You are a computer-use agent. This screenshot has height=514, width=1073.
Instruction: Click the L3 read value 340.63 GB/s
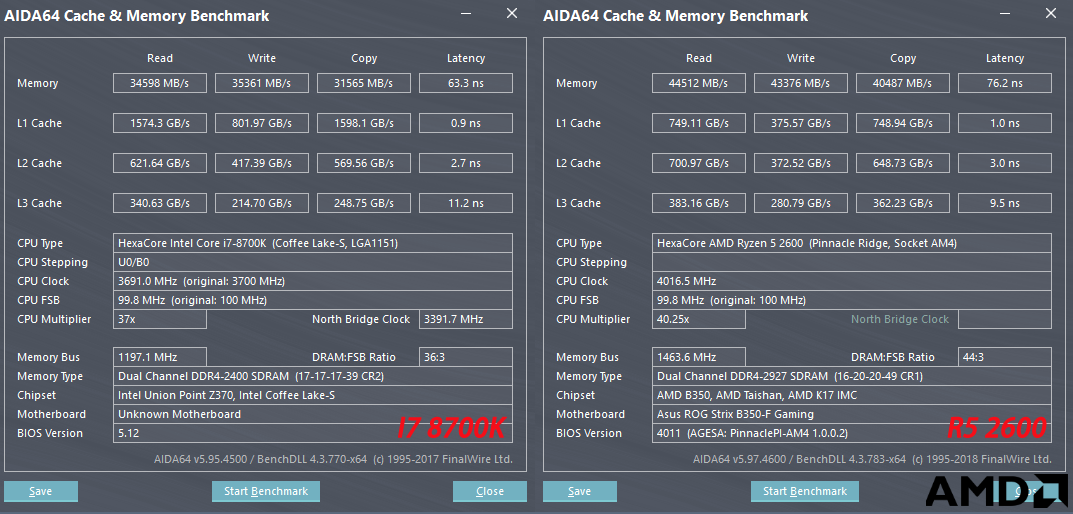click(159, 203)
